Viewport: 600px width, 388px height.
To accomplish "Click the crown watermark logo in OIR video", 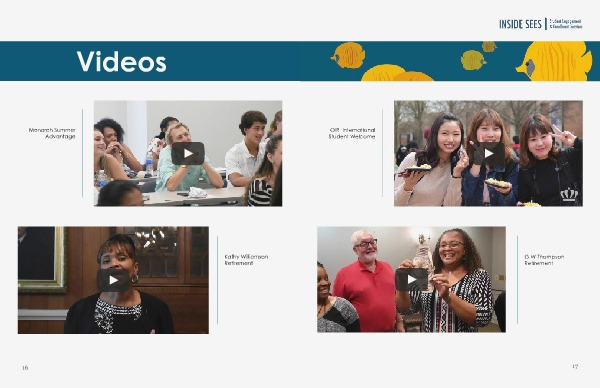I will coord(569,194).
